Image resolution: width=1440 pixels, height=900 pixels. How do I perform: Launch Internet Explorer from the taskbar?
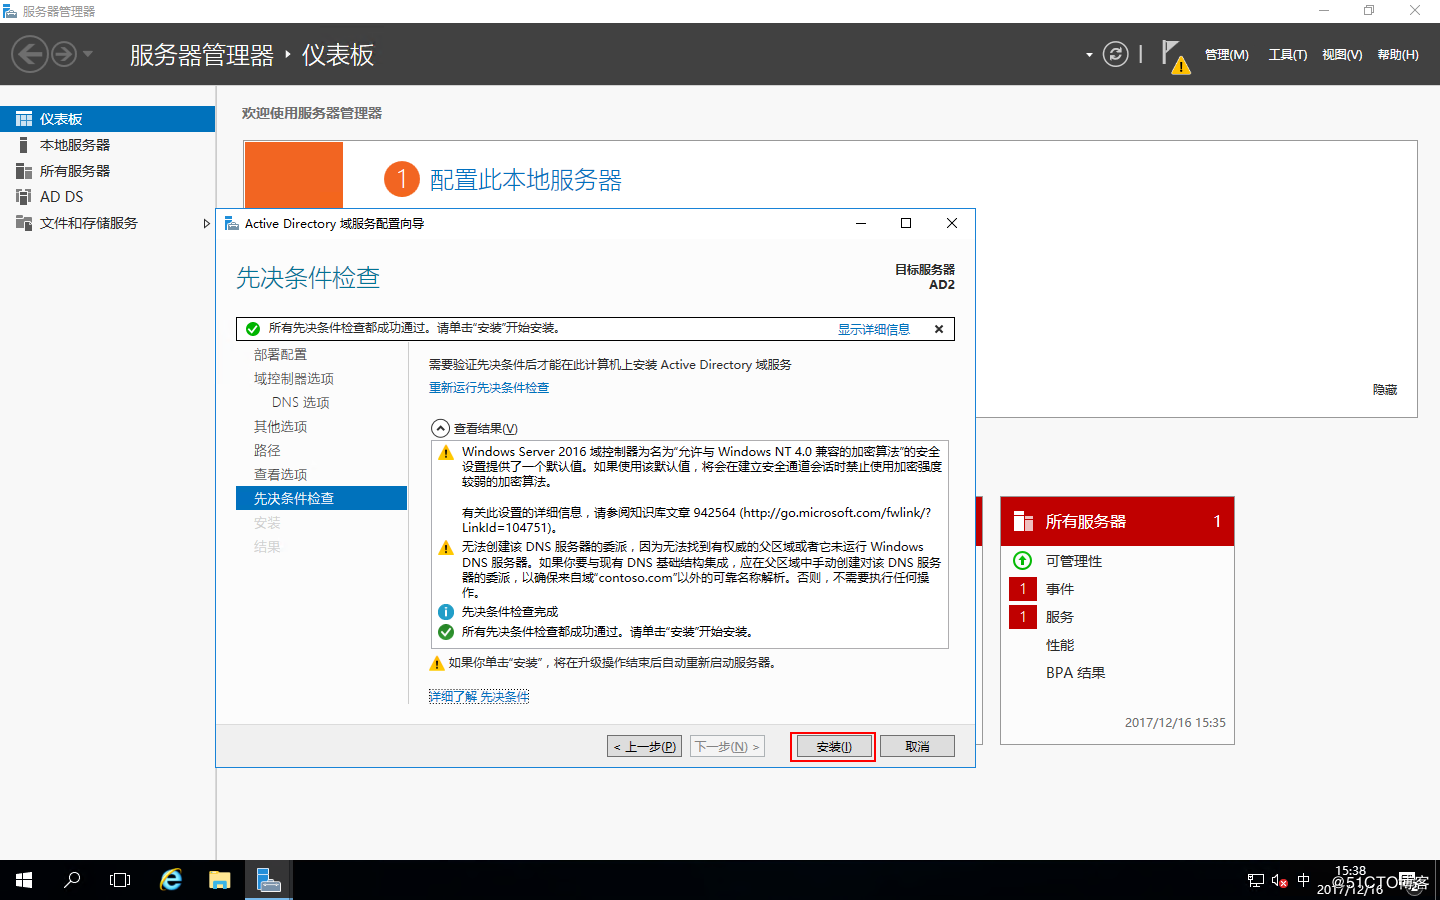171,880
